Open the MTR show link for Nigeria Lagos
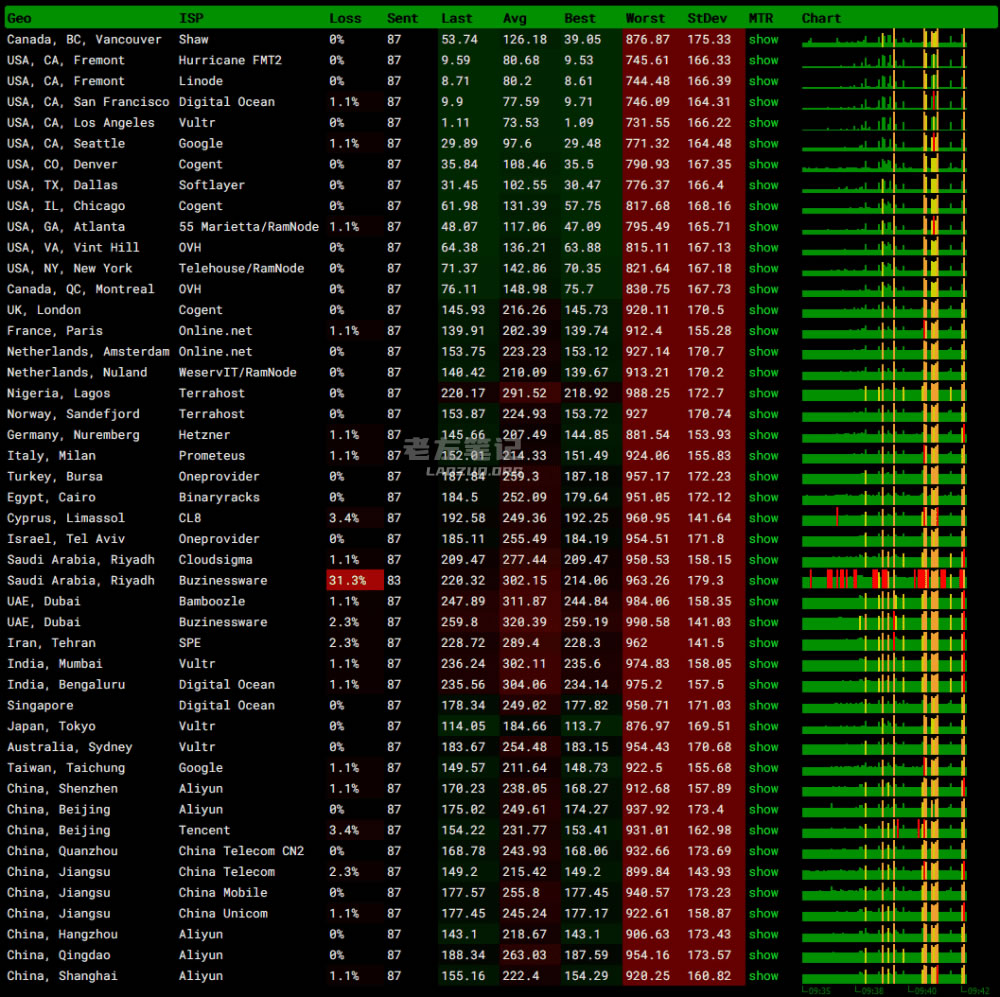Viewport: 1000px width, 997px height. 763,393
